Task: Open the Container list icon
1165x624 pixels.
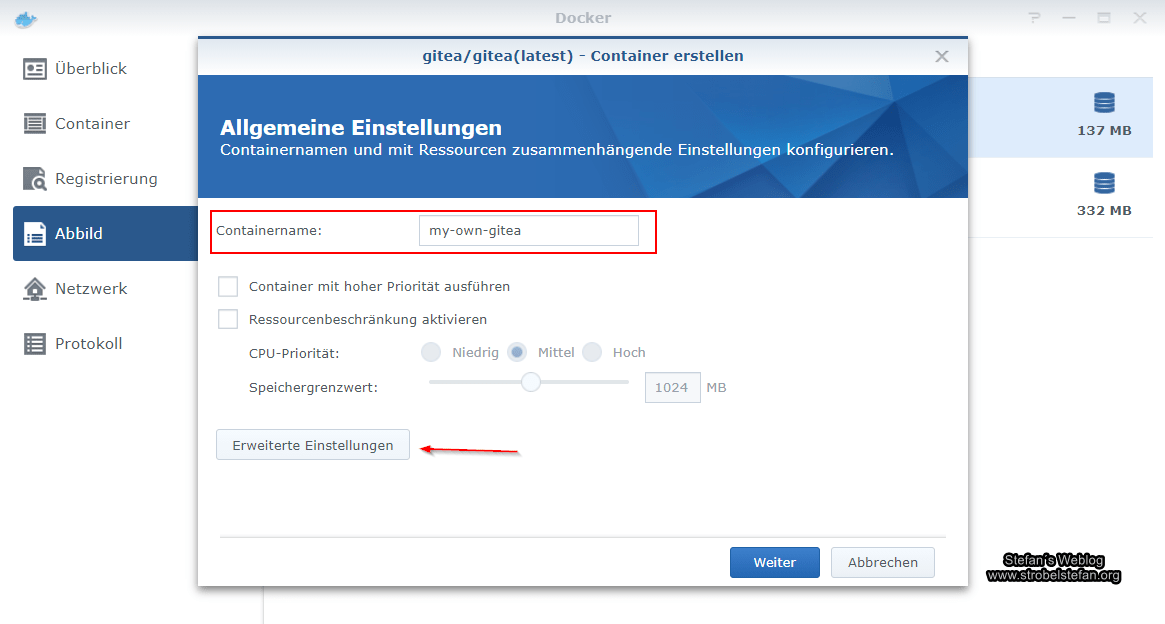Action: tap(35, 124)
